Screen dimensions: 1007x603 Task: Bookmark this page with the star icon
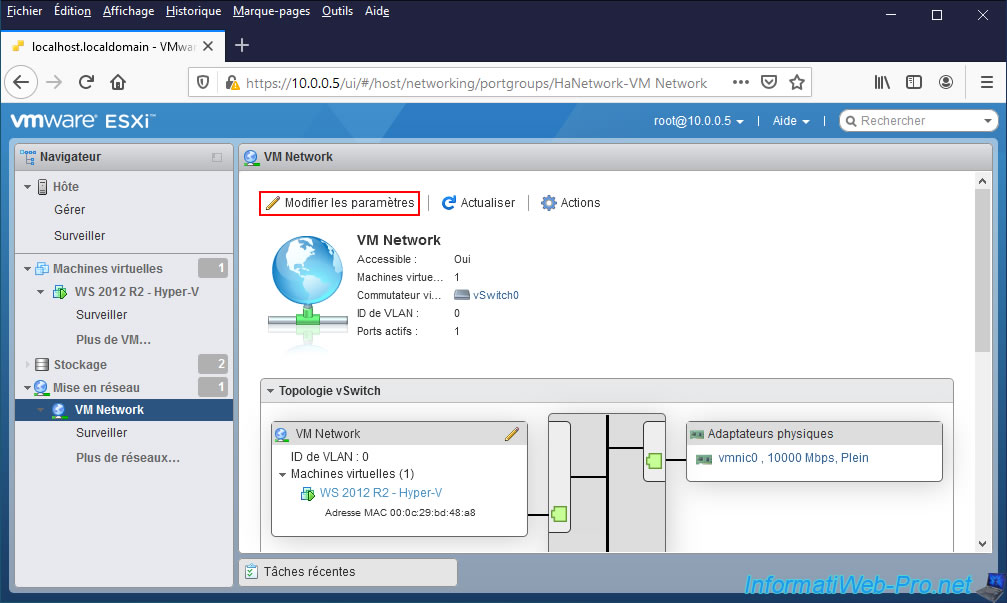(x=797, y=82)
